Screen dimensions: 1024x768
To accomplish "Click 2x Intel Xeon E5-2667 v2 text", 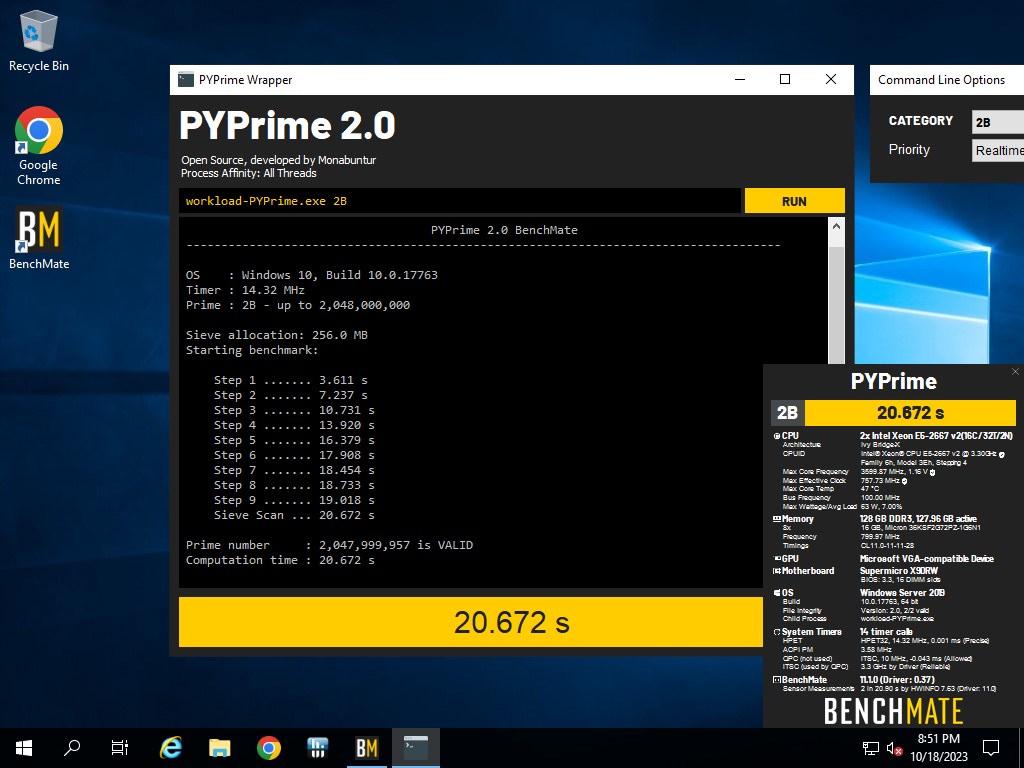I will [936, 436].
